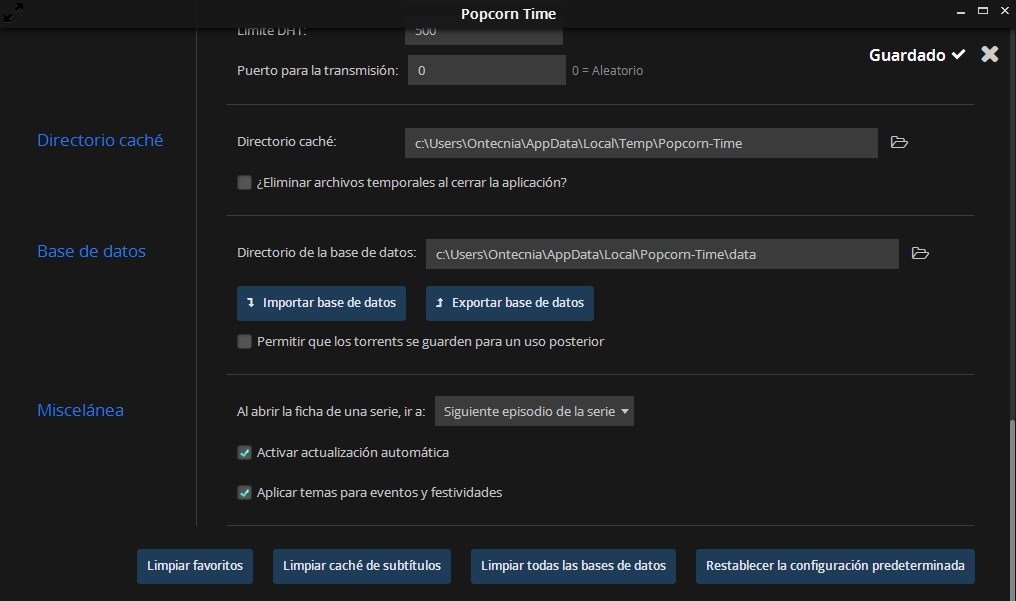This screenshot has width=1016, height=601.
Task: Select the 'Miscelánea' section heading
Action: click(80, 410)
